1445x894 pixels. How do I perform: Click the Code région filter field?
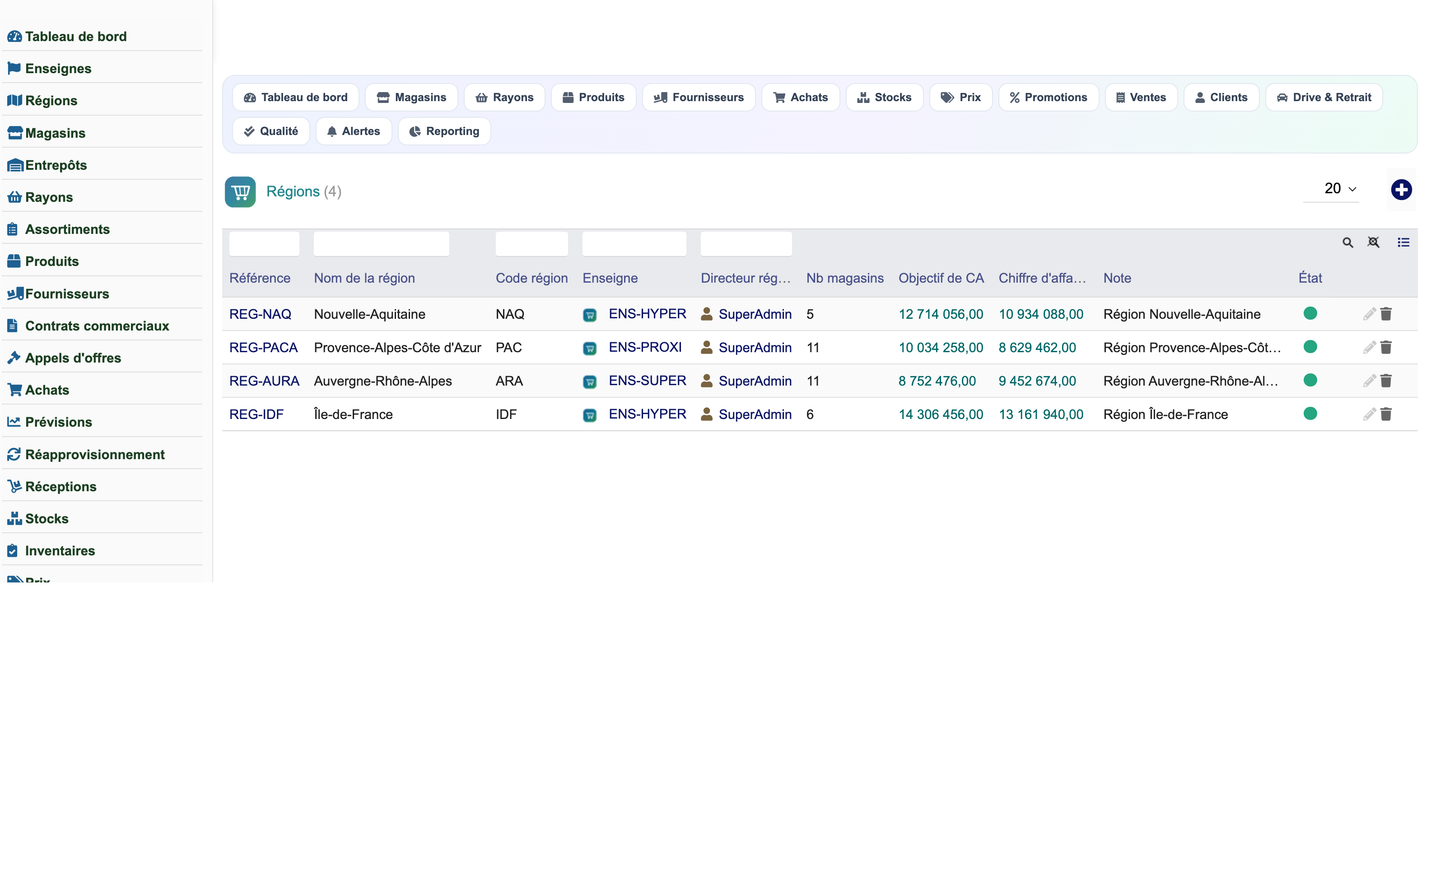(532, 244)
